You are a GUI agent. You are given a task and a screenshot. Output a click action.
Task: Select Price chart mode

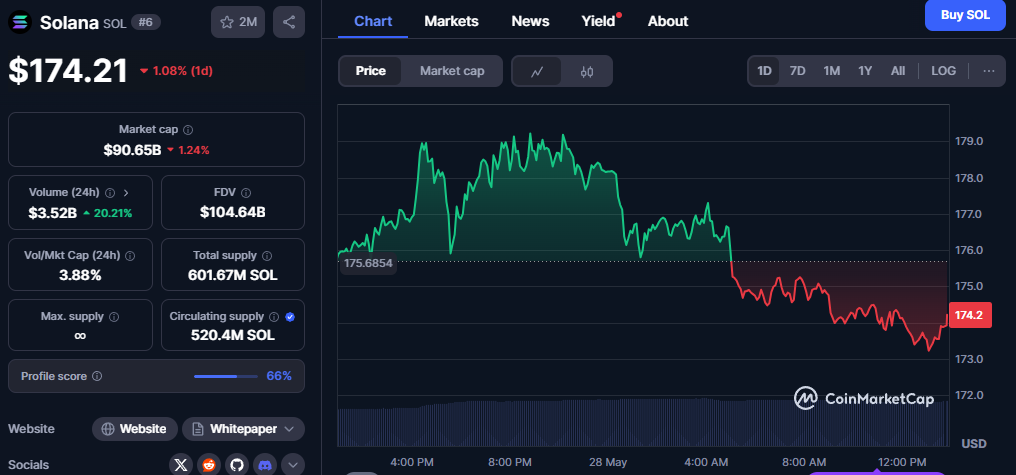tap(371, 71)
